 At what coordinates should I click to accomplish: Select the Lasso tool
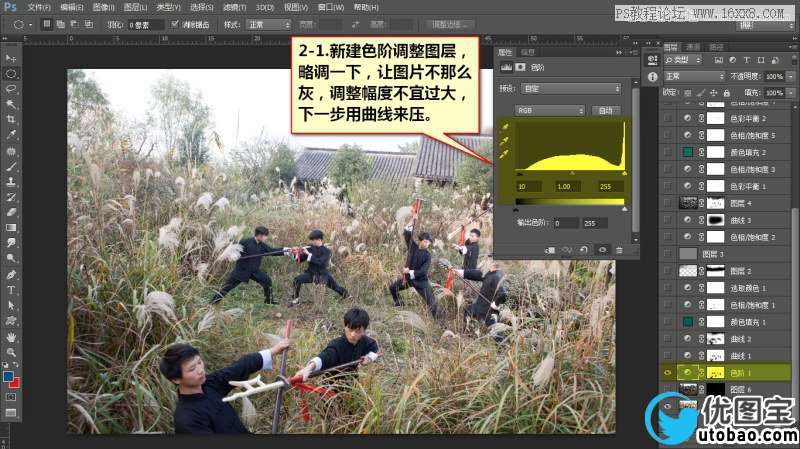tap(11, 89)
